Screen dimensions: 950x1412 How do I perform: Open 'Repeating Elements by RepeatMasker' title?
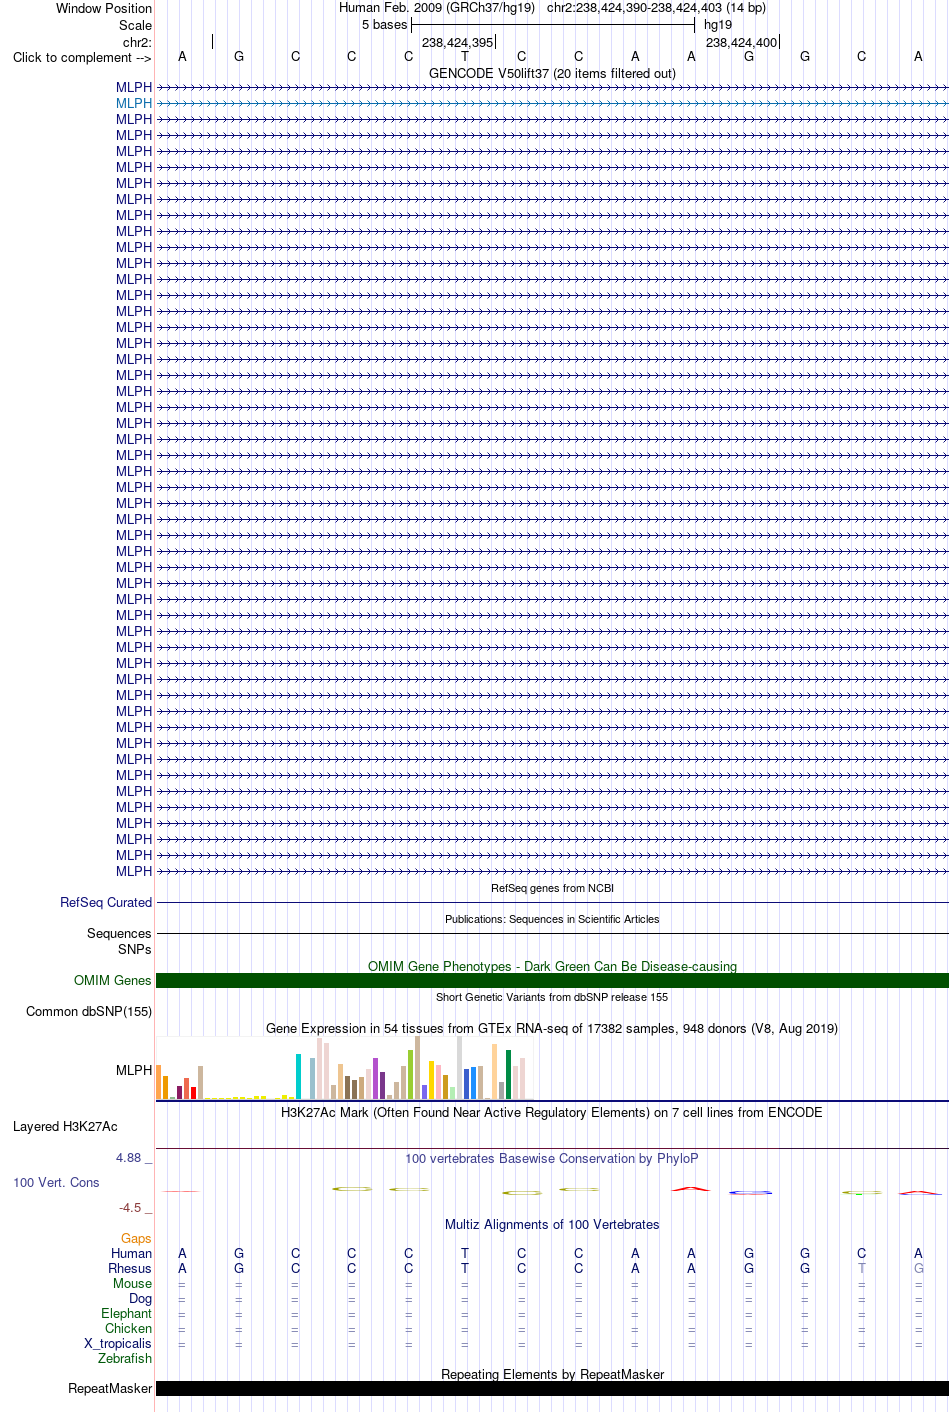click(x=552, y=1374)
